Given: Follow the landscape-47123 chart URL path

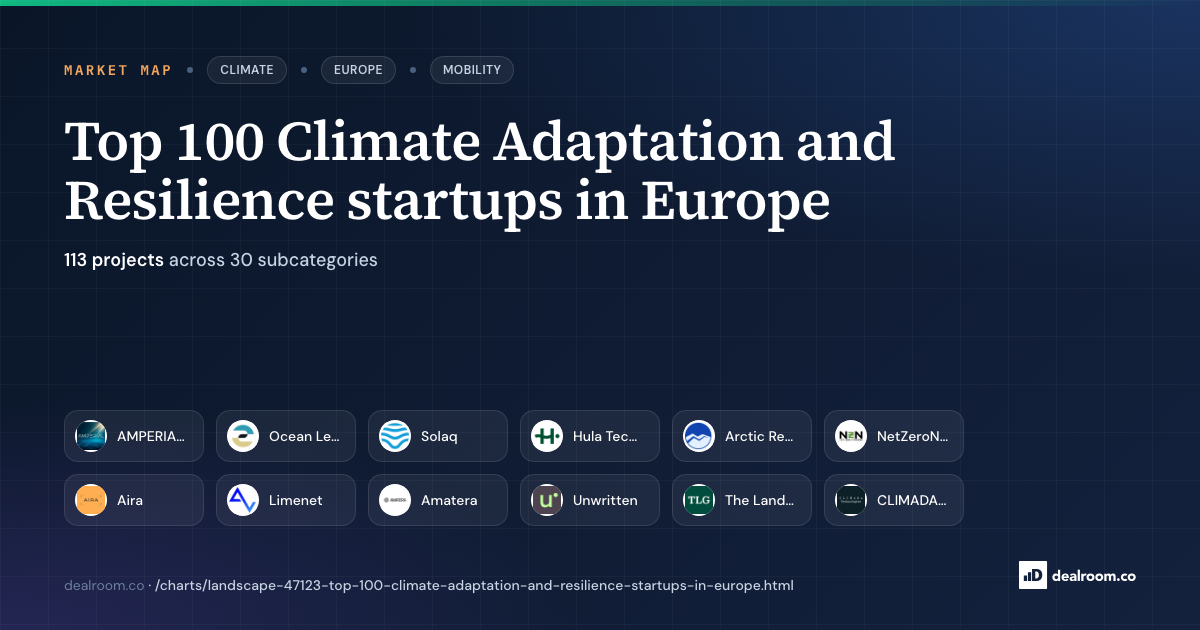Looking at the screenshot, I should (474, 585).
